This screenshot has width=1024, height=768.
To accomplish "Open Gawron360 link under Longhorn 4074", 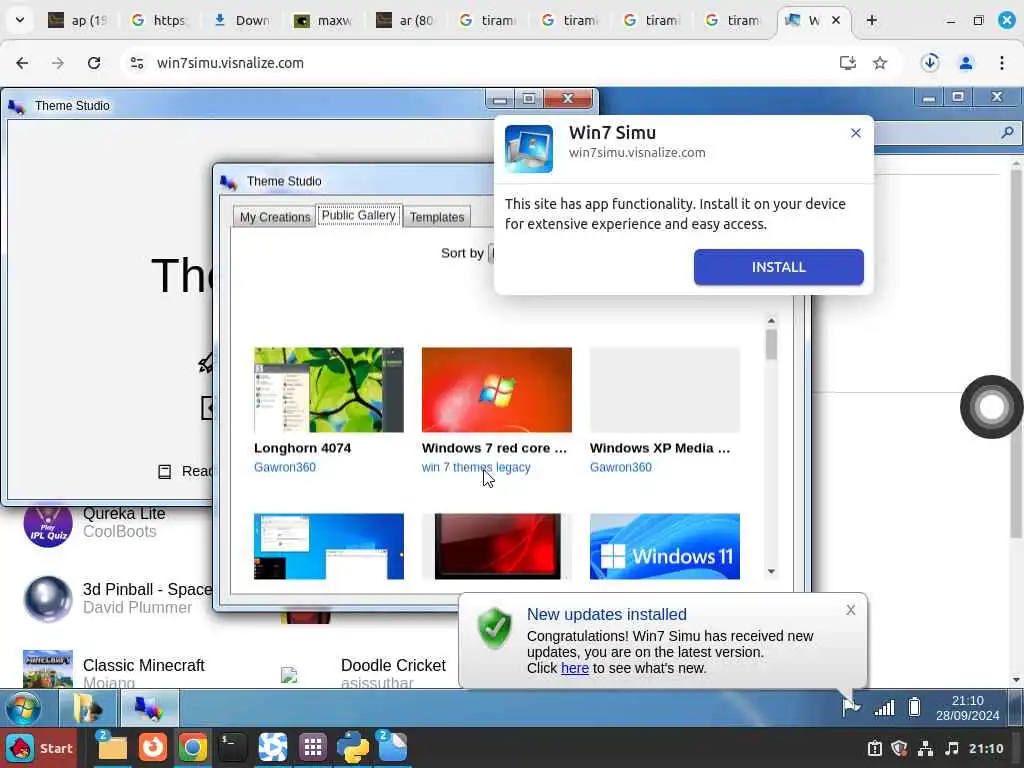I will click(285, 467).
